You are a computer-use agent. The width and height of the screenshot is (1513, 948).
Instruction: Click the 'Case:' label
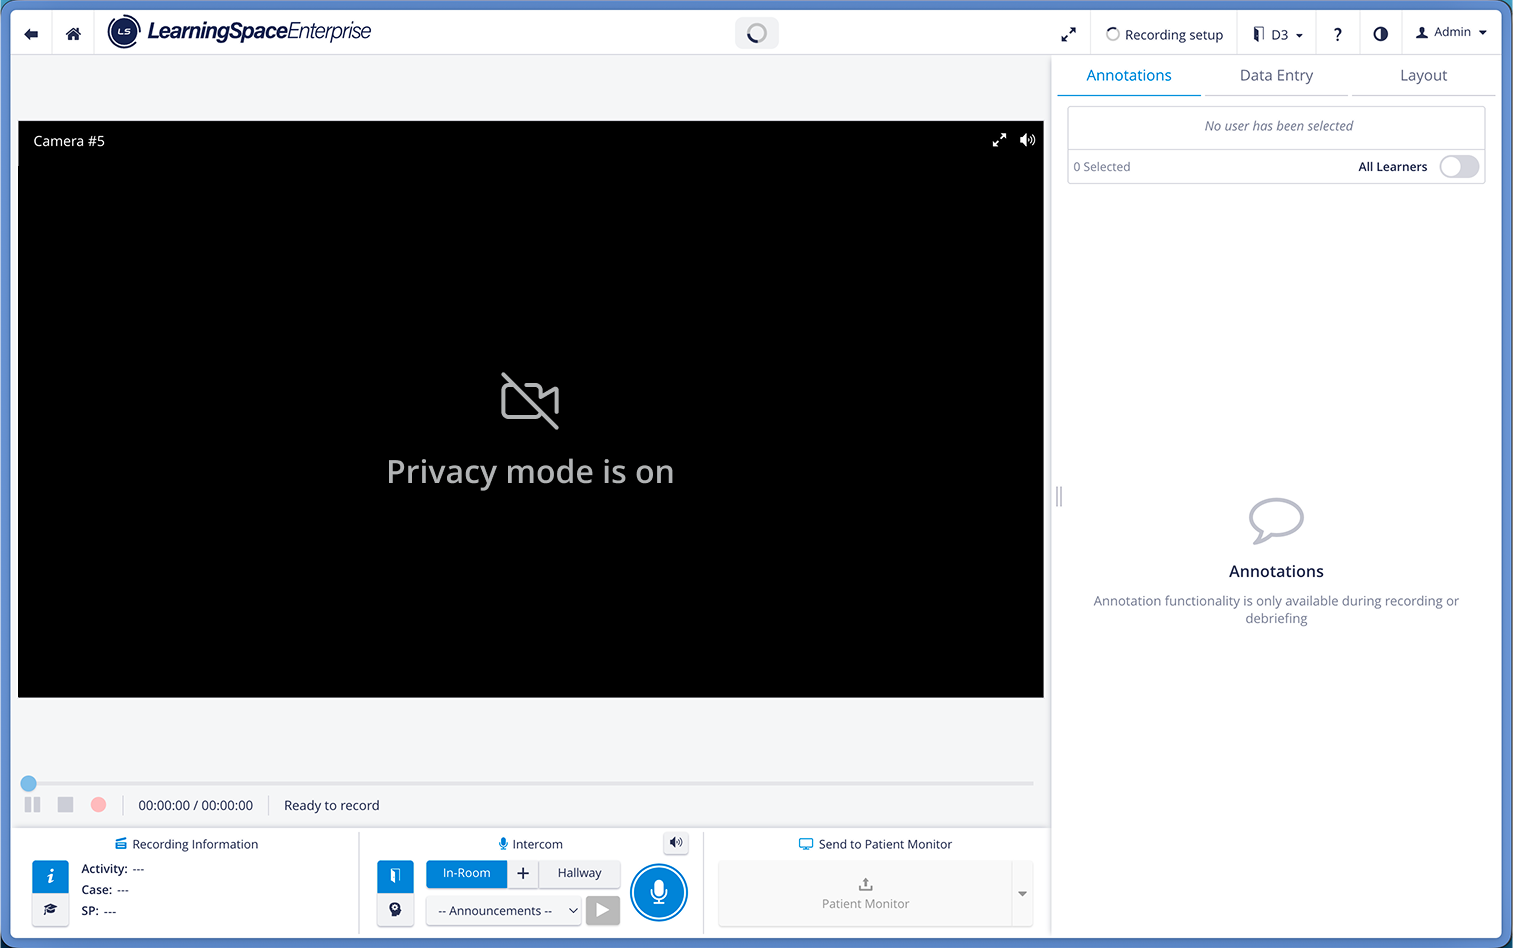97,890
